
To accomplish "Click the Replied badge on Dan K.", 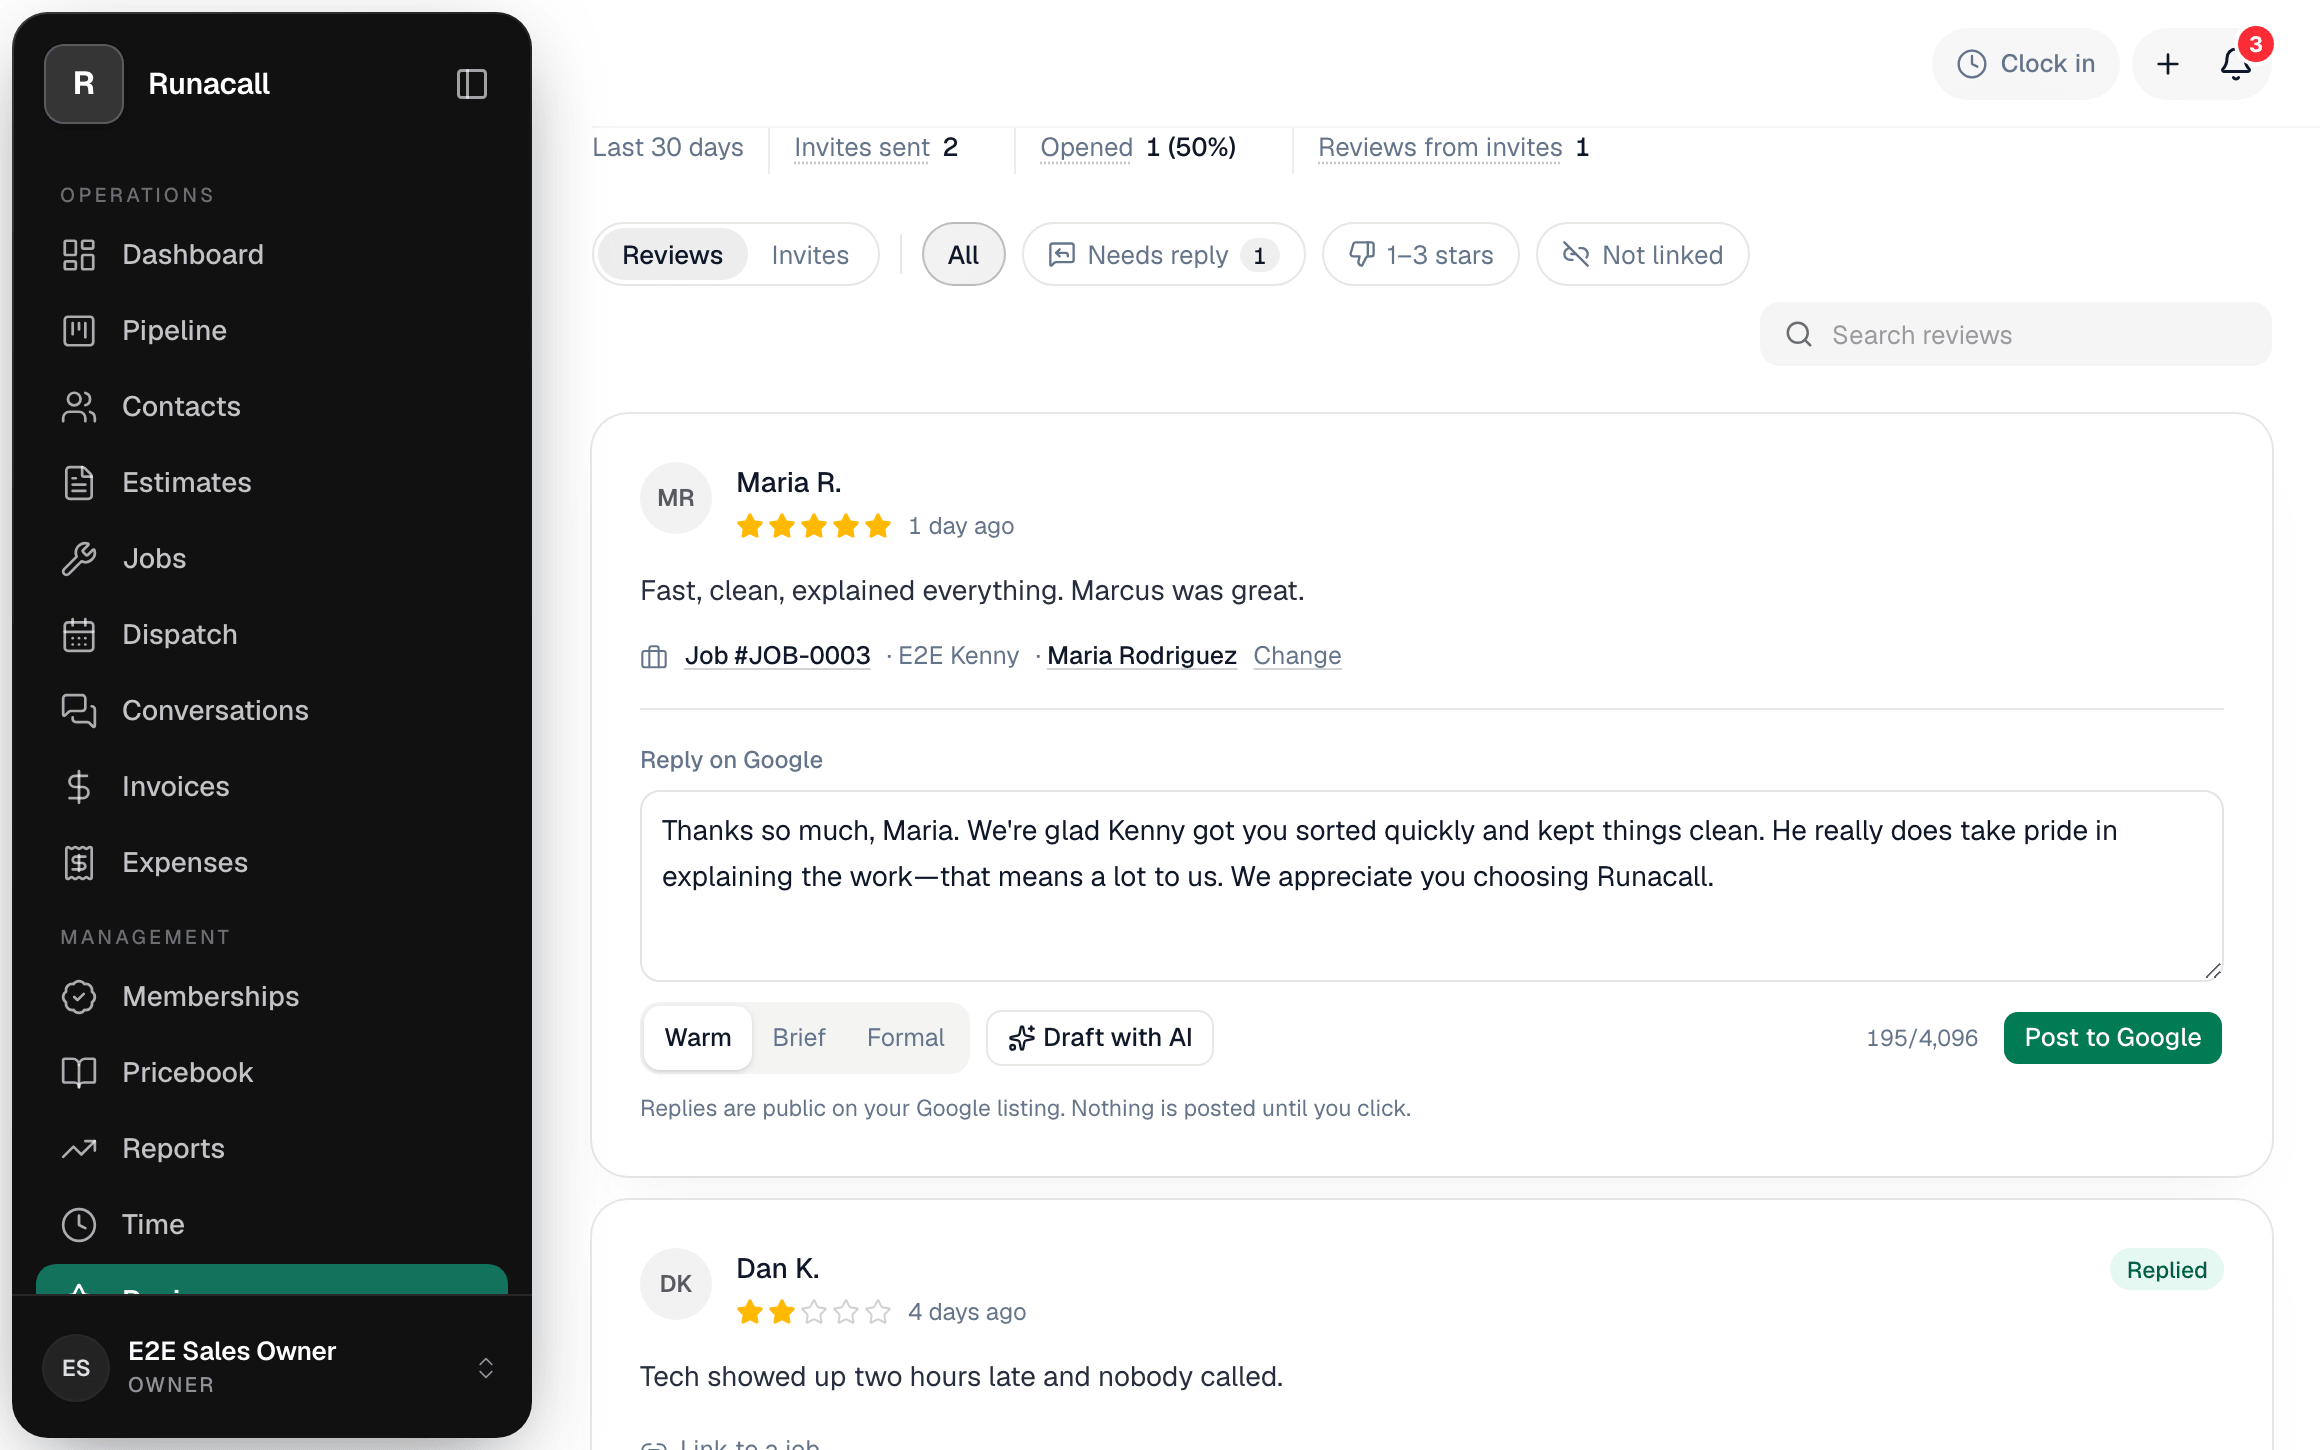I will click(x=2167, y=1270).
